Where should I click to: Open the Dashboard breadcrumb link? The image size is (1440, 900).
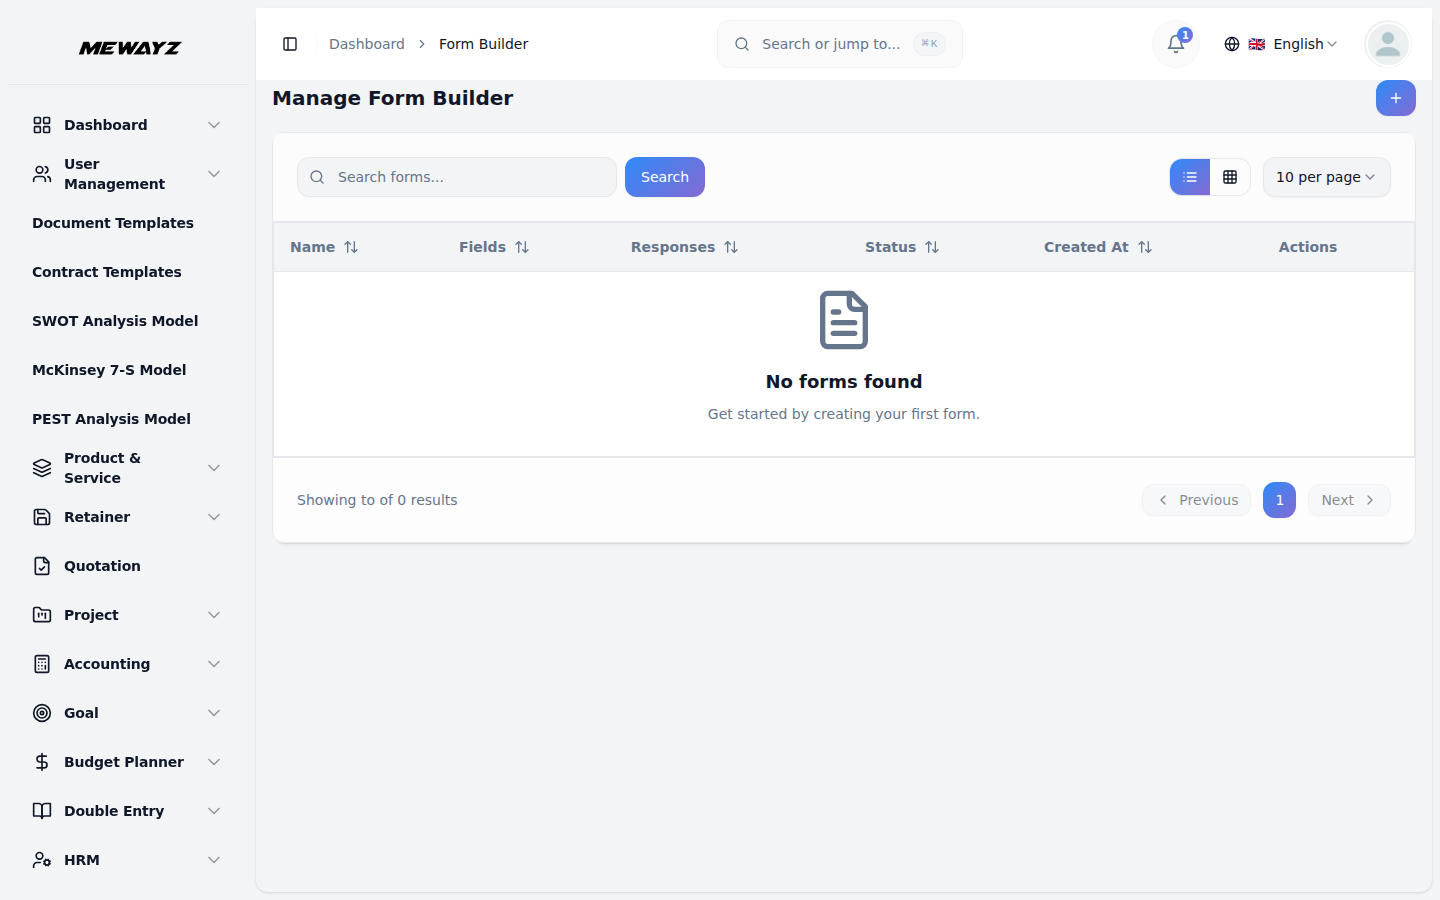(x=366, y=44)
